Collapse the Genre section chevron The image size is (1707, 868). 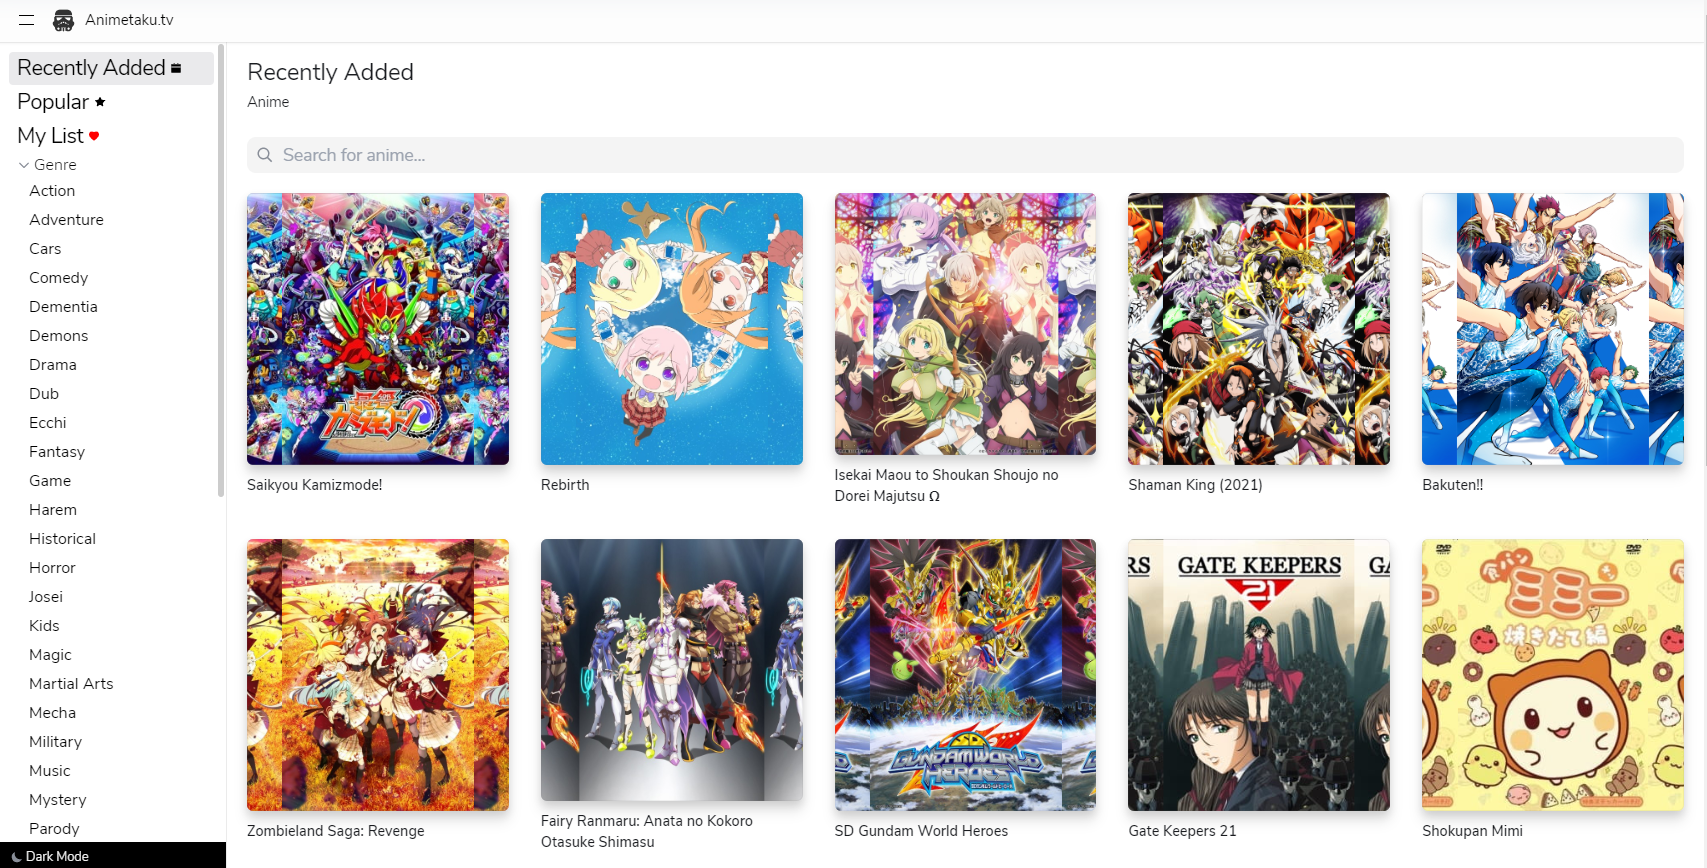(x=24, y=165)
